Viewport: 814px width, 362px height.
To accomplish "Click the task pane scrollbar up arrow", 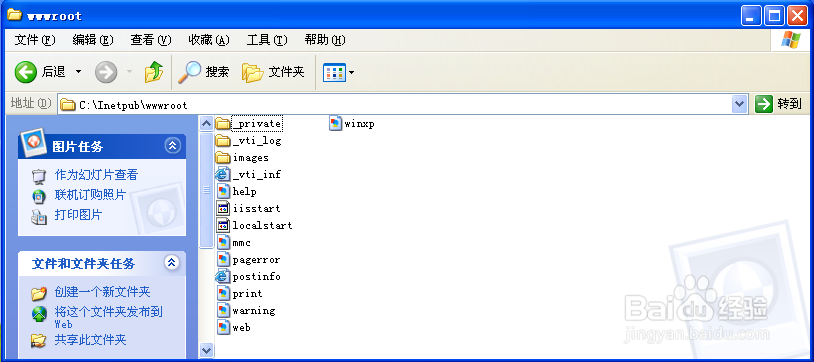I will 206,124.
